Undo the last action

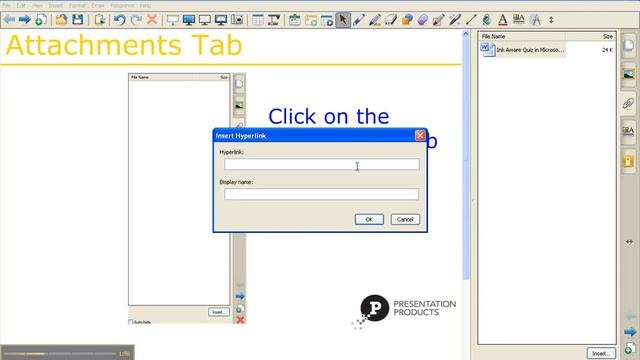click(x=120, y=19)
